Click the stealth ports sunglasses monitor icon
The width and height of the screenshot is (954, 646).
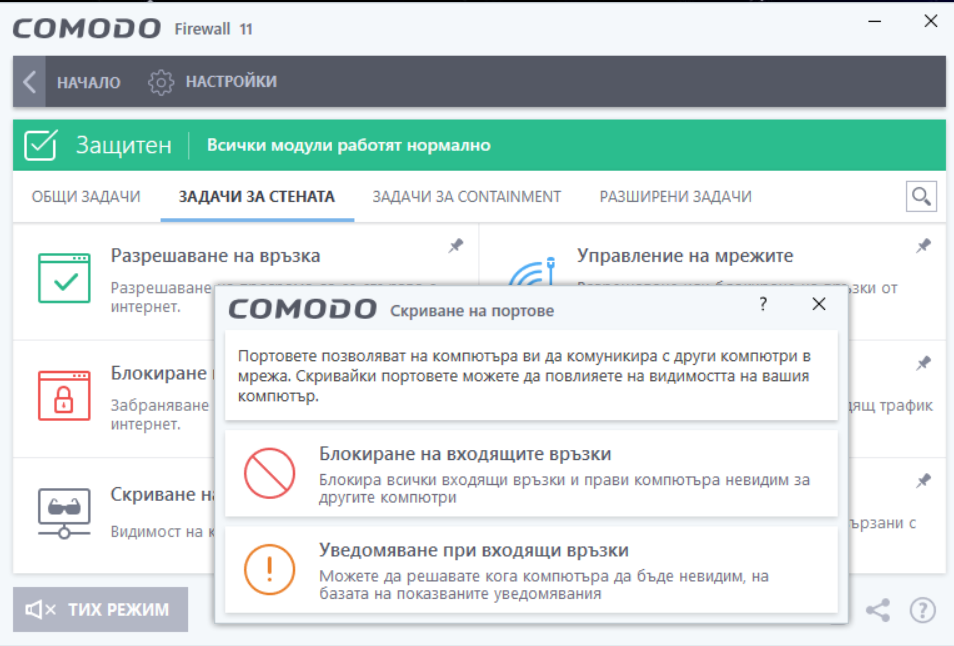point(64,513)
